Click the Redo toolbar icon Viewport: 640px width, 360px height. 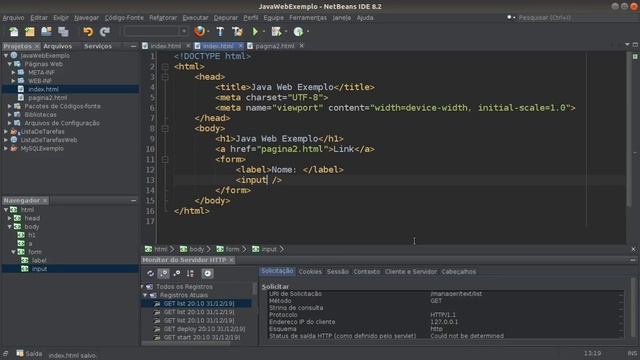pyautogui.click(x=105, y=31)
